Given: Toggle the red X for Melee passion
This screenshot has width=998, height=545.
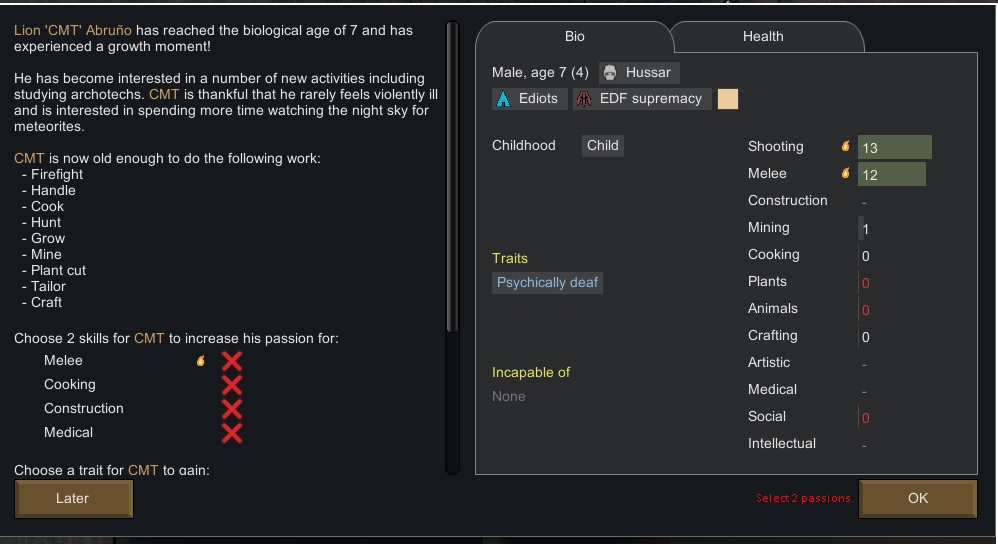Looking at the screenshot, I should (232, 361).
